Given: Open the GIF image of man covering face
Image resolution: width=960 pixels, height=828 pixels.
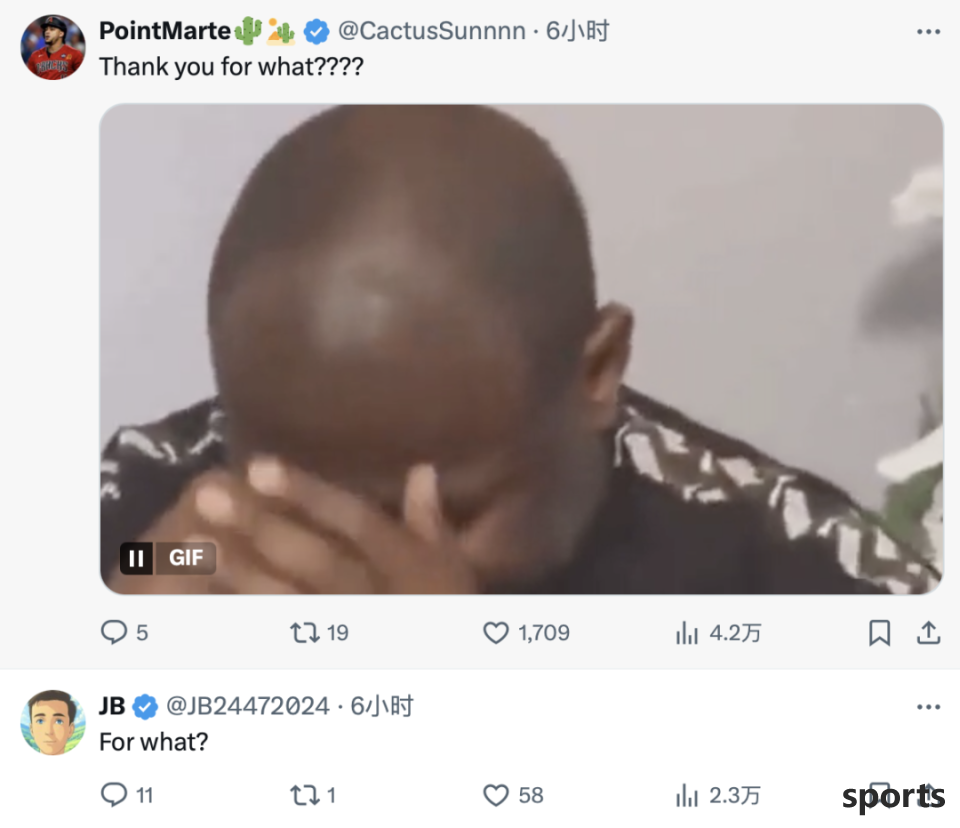Looking at the screenshot, I should (x=521, y=349).
